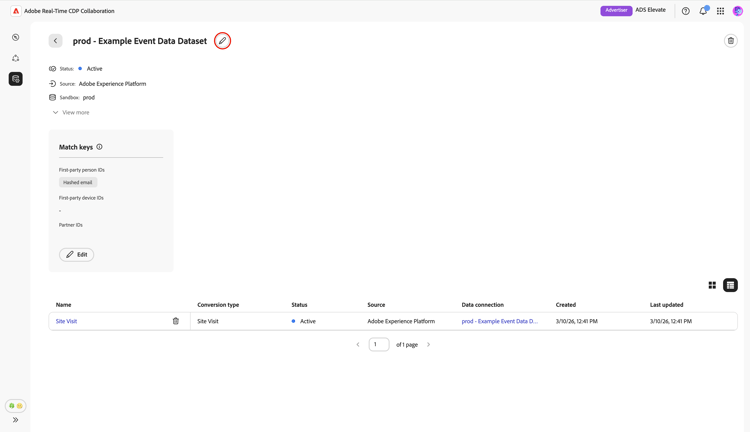Open the prod - Example Event Data connection link
Viewport: 750px width, 432px height.
tap(499, 321)
